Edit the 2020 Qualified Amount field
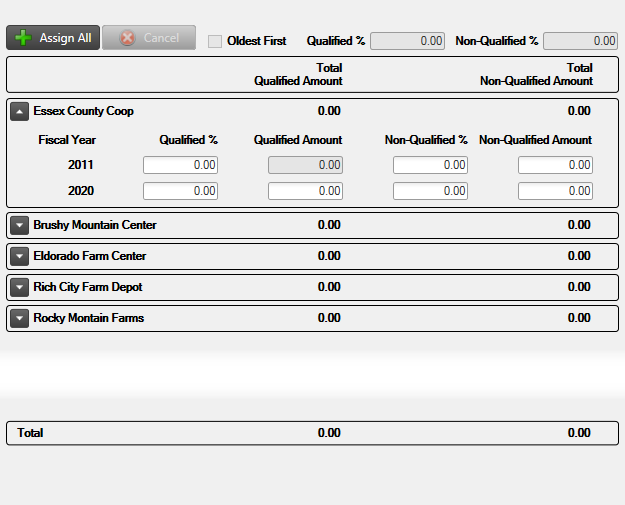 (305, 191)
